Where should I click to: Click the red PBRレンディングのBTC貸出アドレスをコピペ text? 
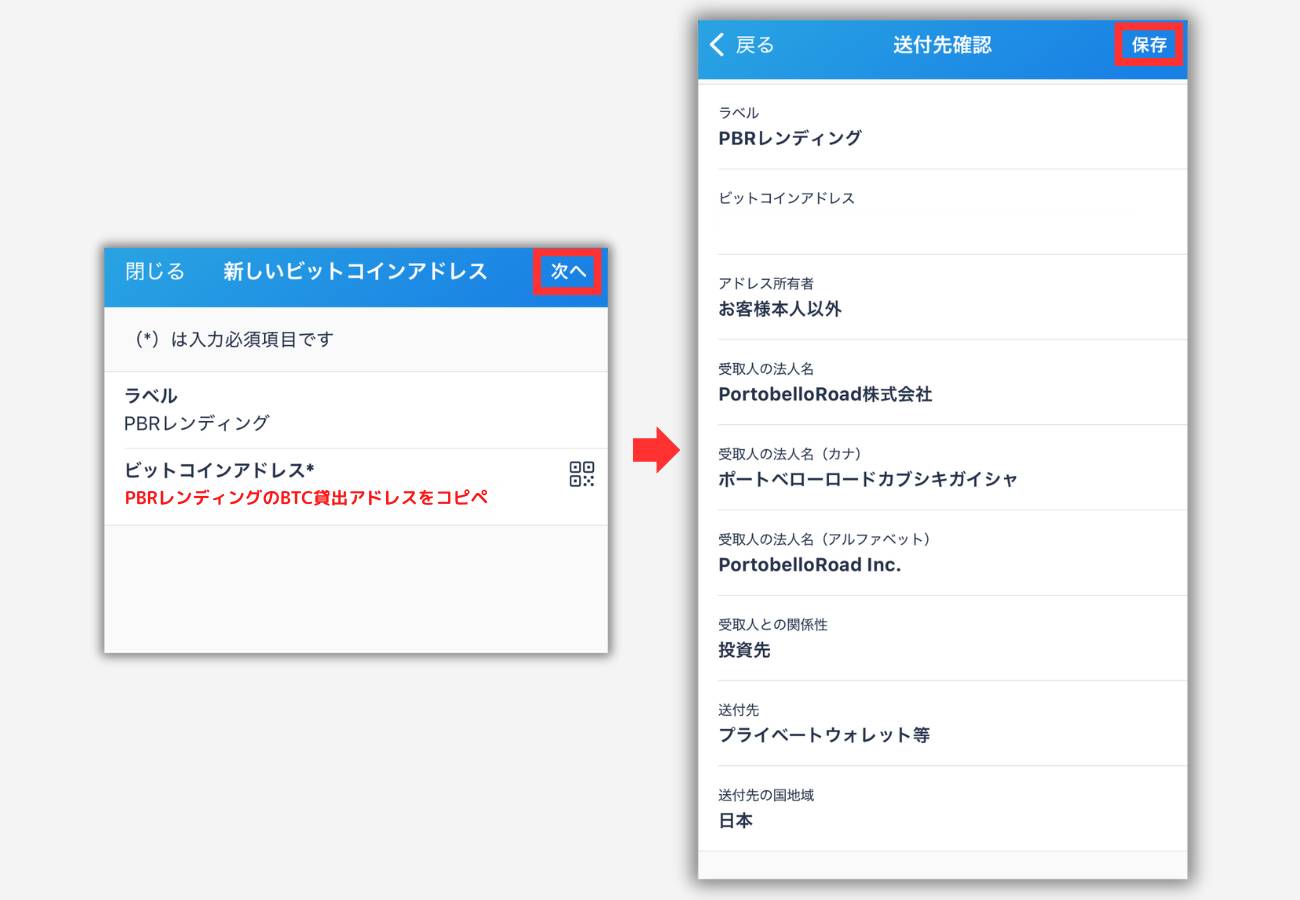(x=306, y=497)
